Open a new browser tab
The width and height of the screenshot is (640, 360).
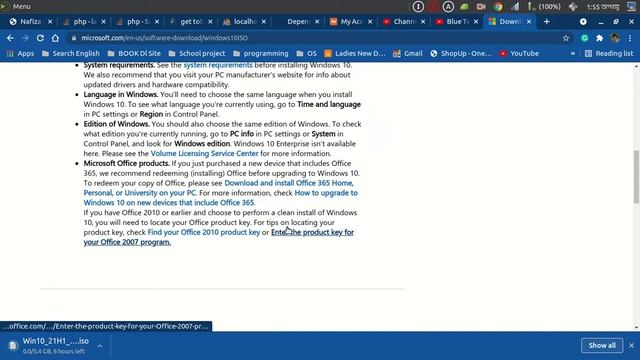(x=547, y=22)
